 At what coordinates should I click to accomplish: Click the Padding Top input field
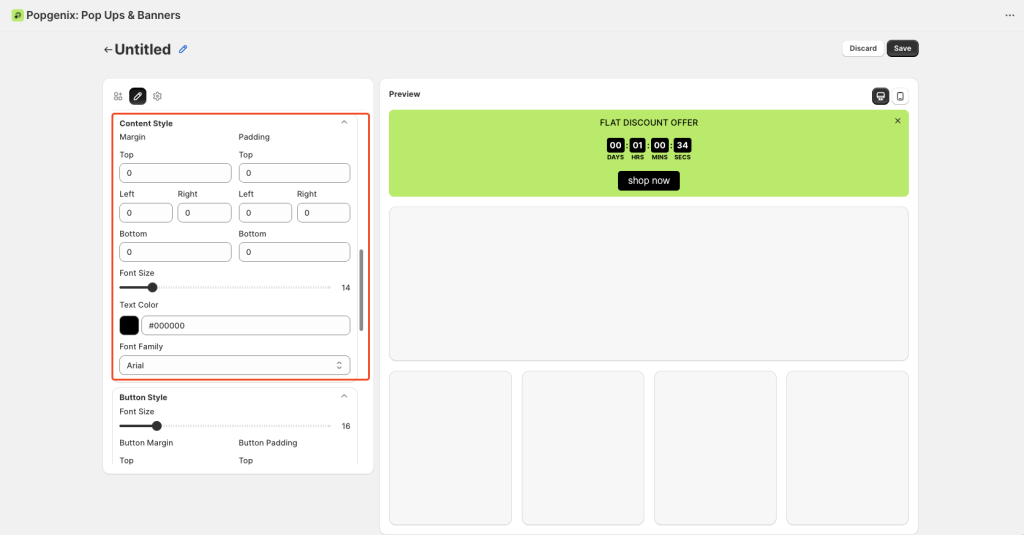(295, 173)
